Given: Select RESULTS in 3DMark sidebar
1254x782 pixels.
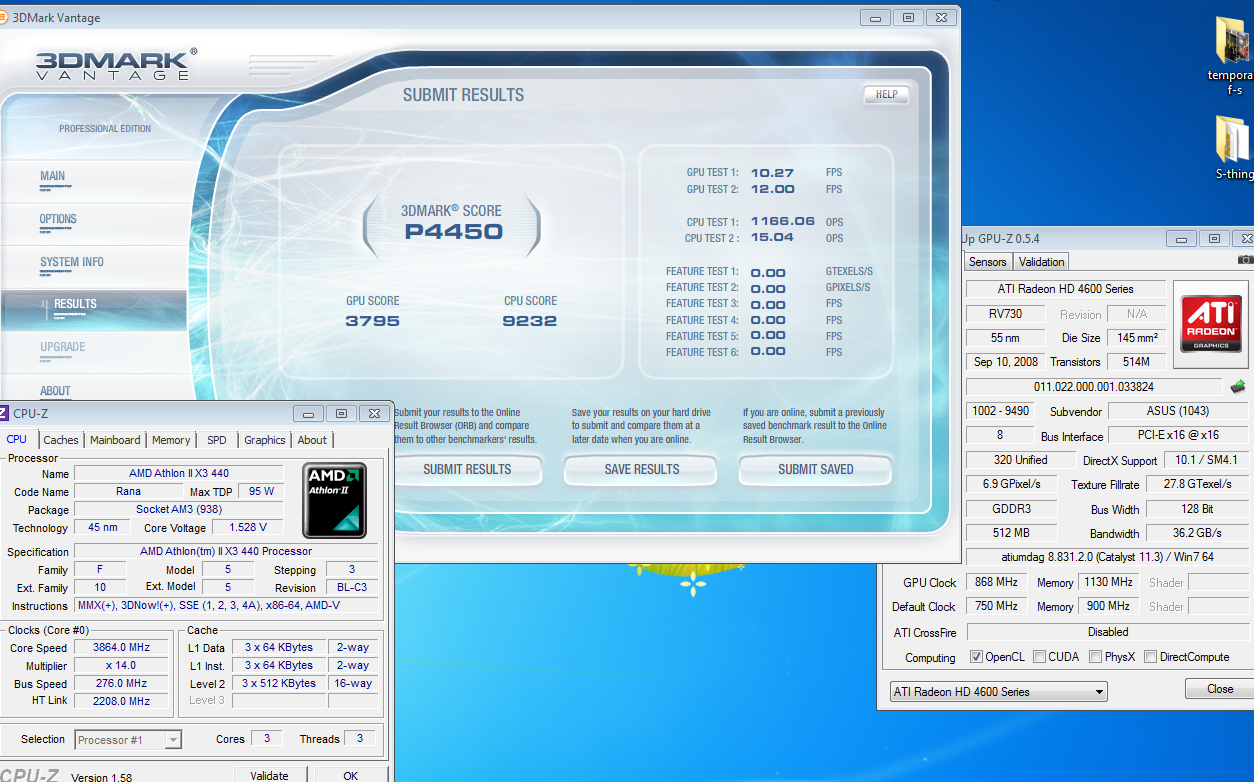Looking at the screenshot, I should coord(75,304).
